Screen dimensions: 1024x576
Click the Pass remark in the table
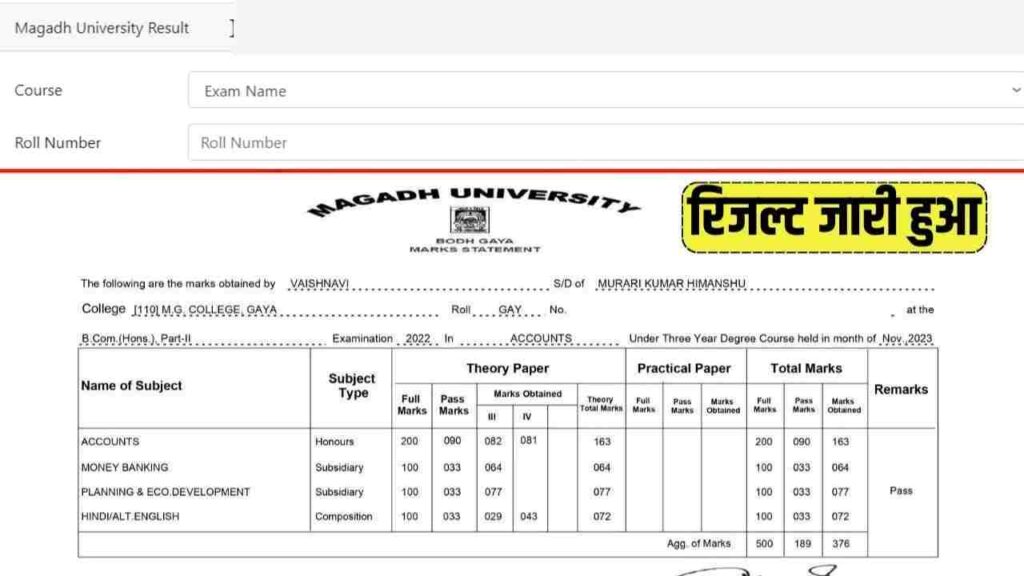tap(901, 491)
